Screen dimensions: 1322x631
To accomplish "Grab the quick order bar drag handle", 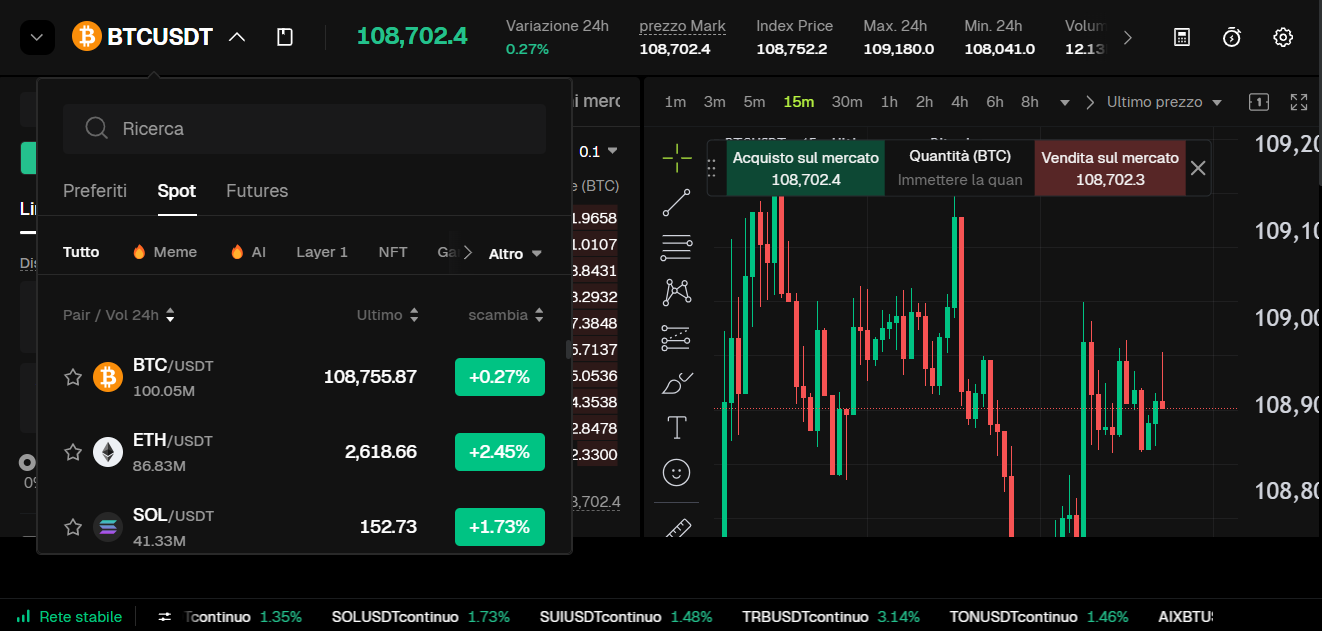I will [713, 168].
